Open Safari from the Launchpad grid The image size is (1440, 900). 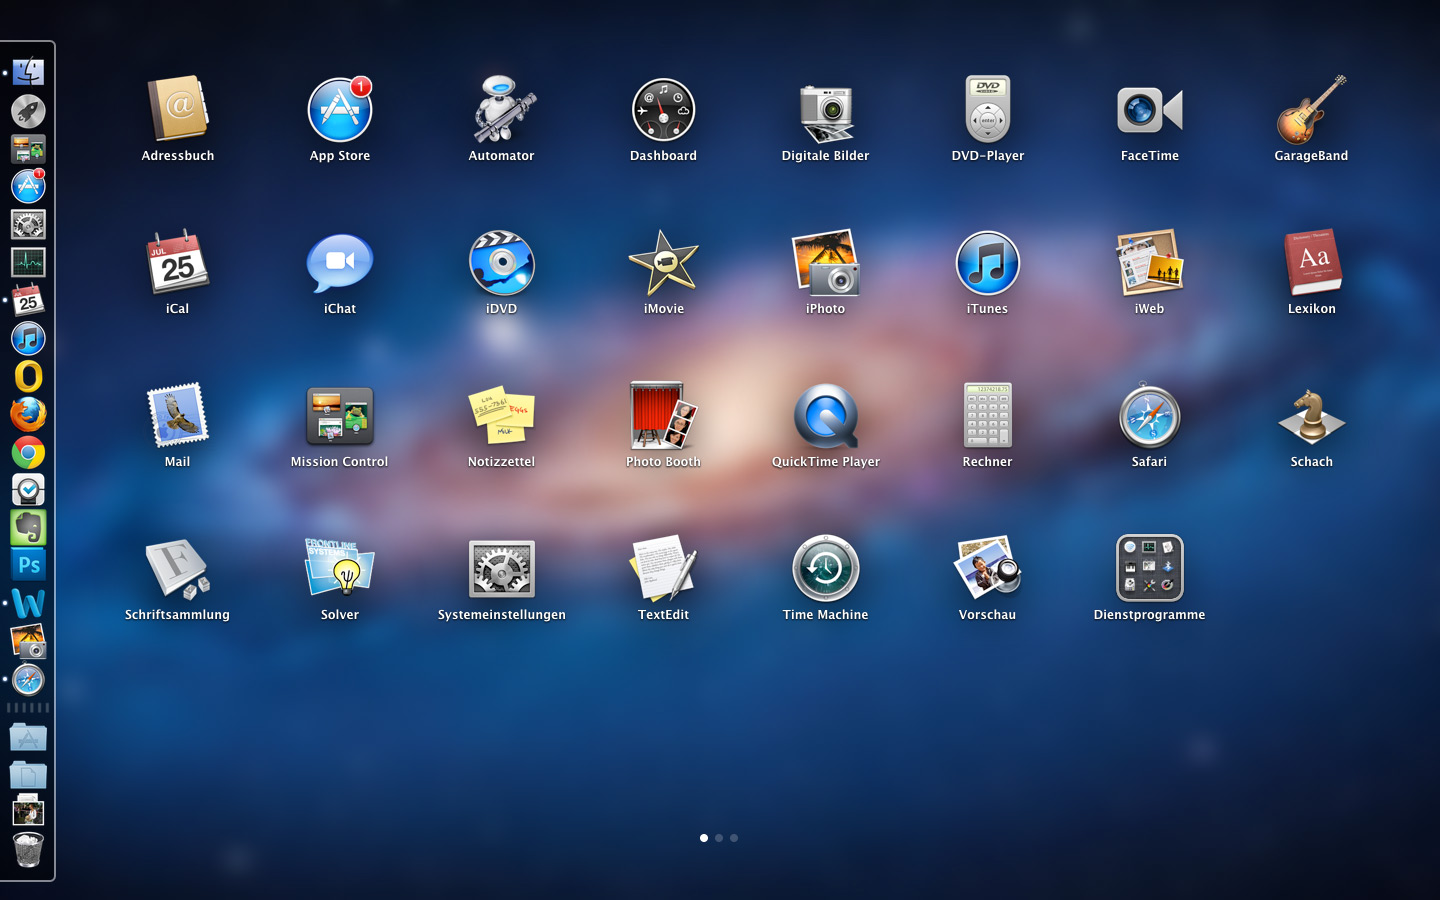[x=1150, y=415]
